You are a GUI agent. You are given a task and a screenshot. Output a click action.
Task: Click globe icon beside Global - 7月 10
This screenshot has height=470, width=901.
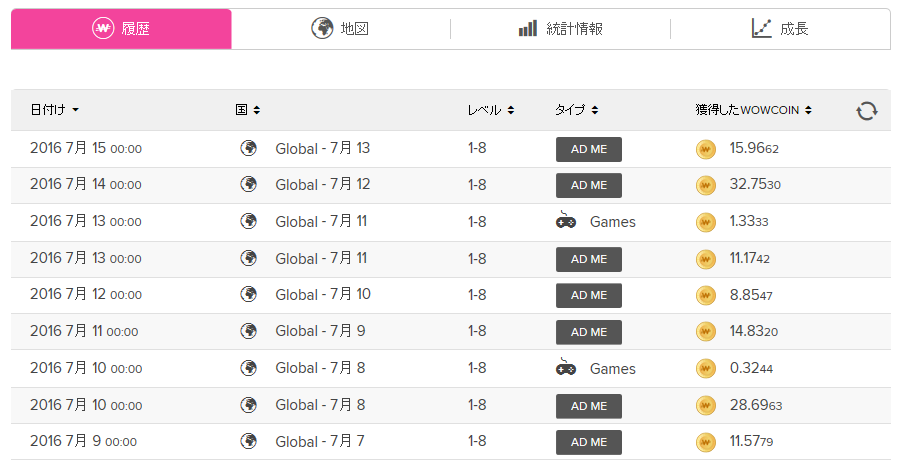pos(248,294)
